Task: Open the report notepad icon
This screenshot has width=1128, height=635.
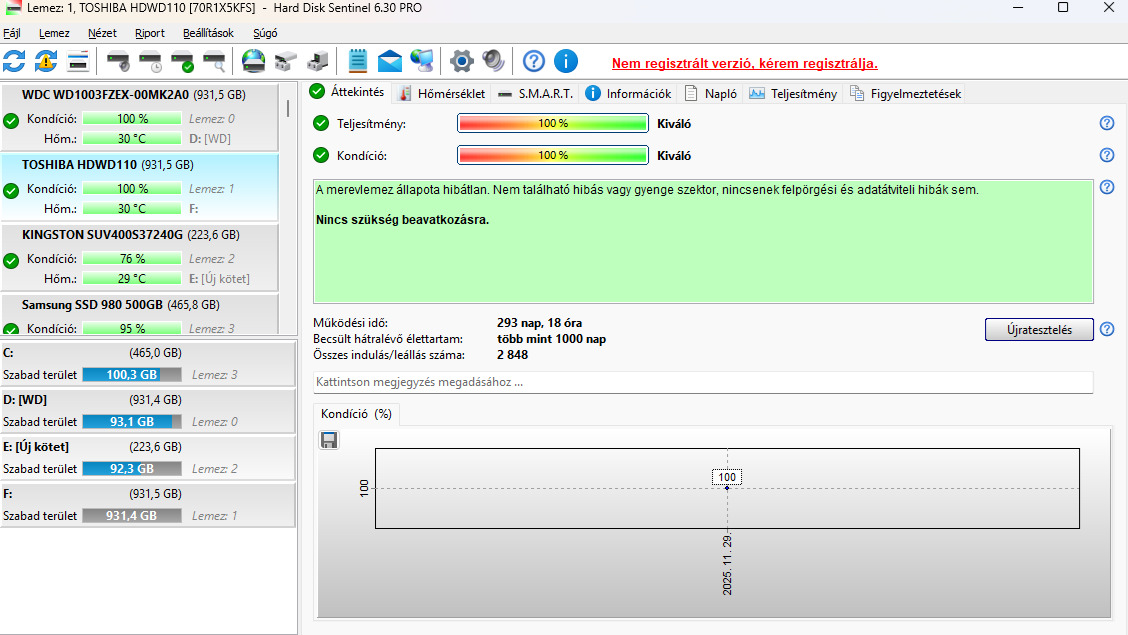Action: (x=358, y=61)
